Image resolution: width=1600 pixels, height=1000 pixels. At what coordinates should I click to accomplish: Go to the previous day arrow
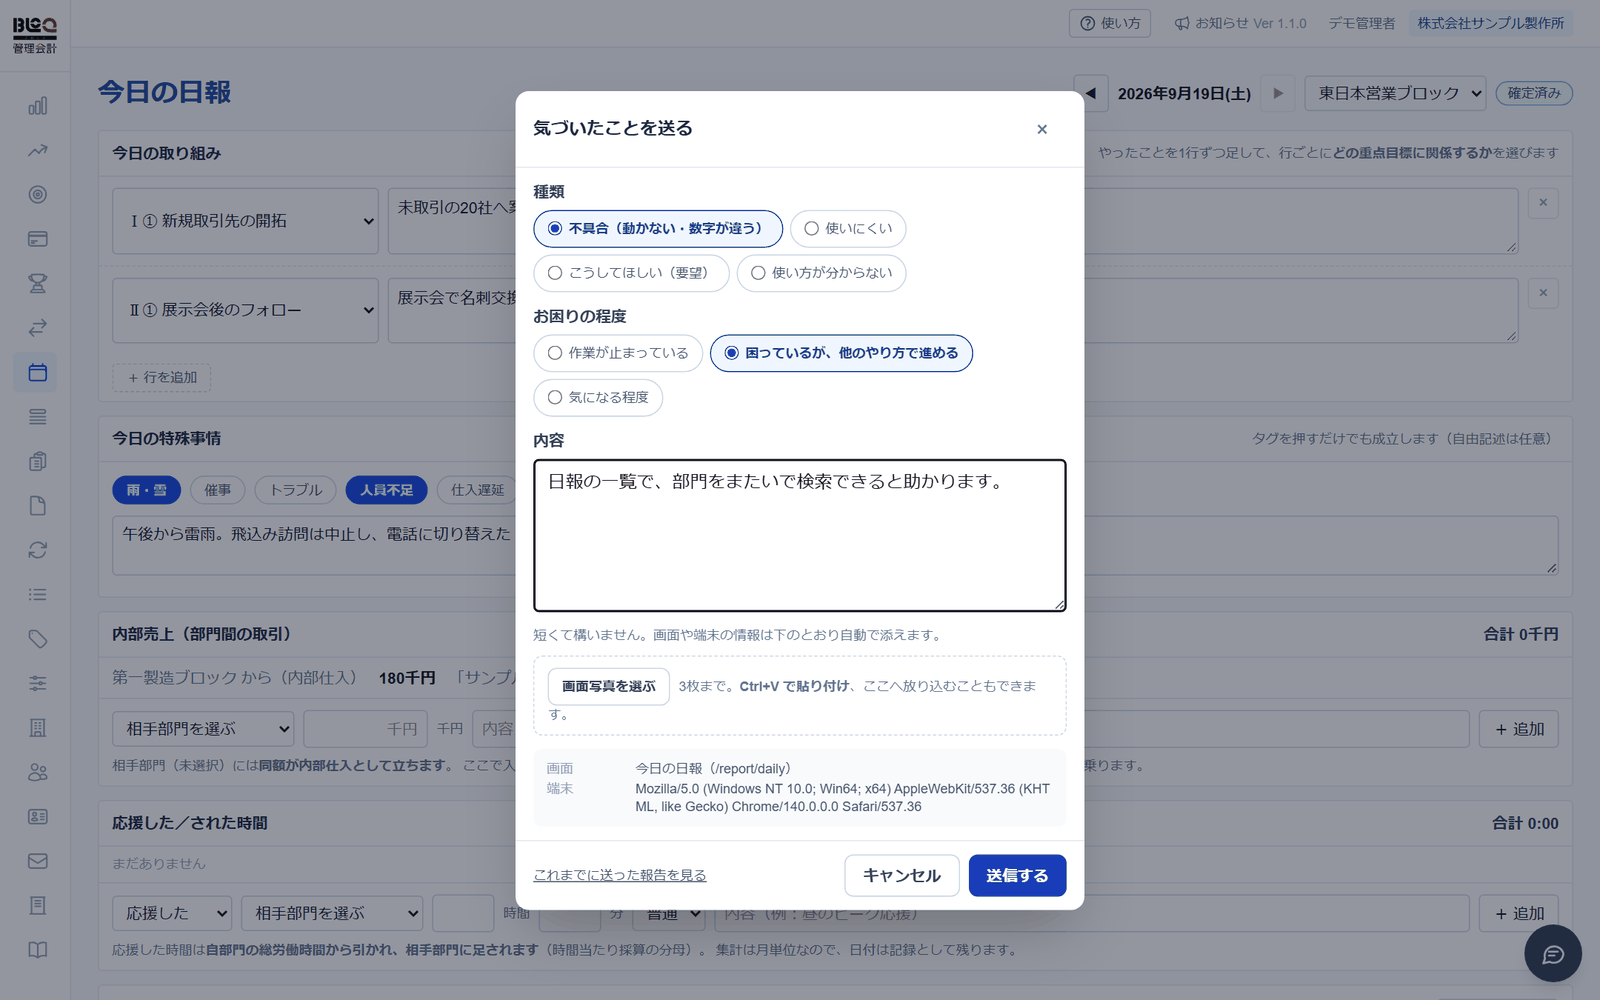[x=1091, y=93]
